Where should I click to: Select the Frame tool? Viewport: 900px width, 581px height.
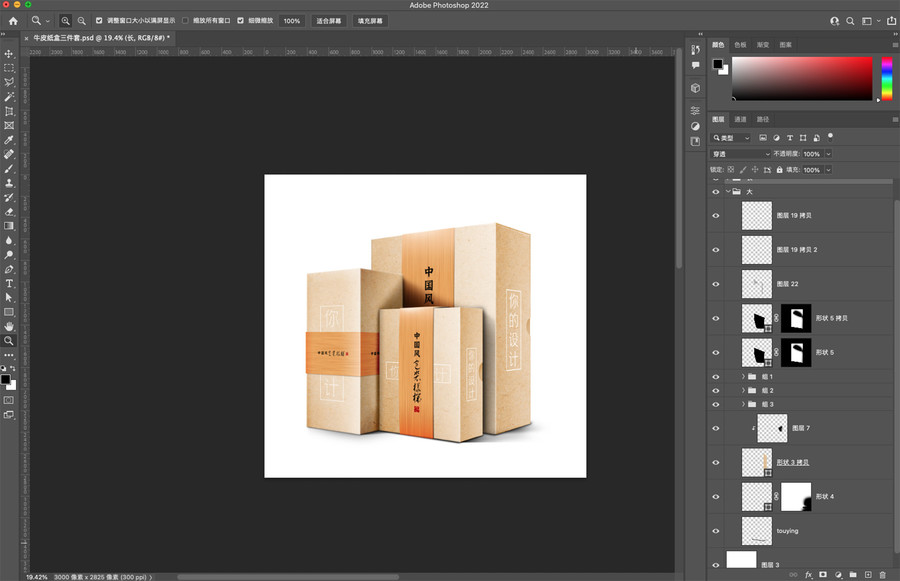[9, 126]
